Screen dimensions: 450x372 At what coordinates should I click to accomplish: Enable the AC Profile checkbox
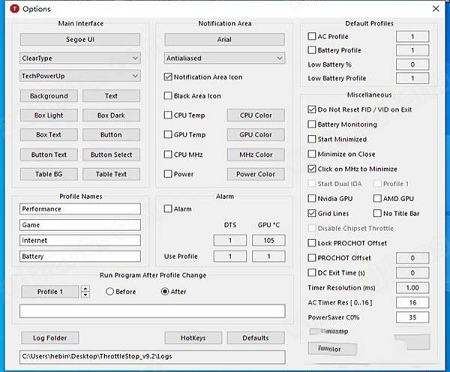click(312, 36)
